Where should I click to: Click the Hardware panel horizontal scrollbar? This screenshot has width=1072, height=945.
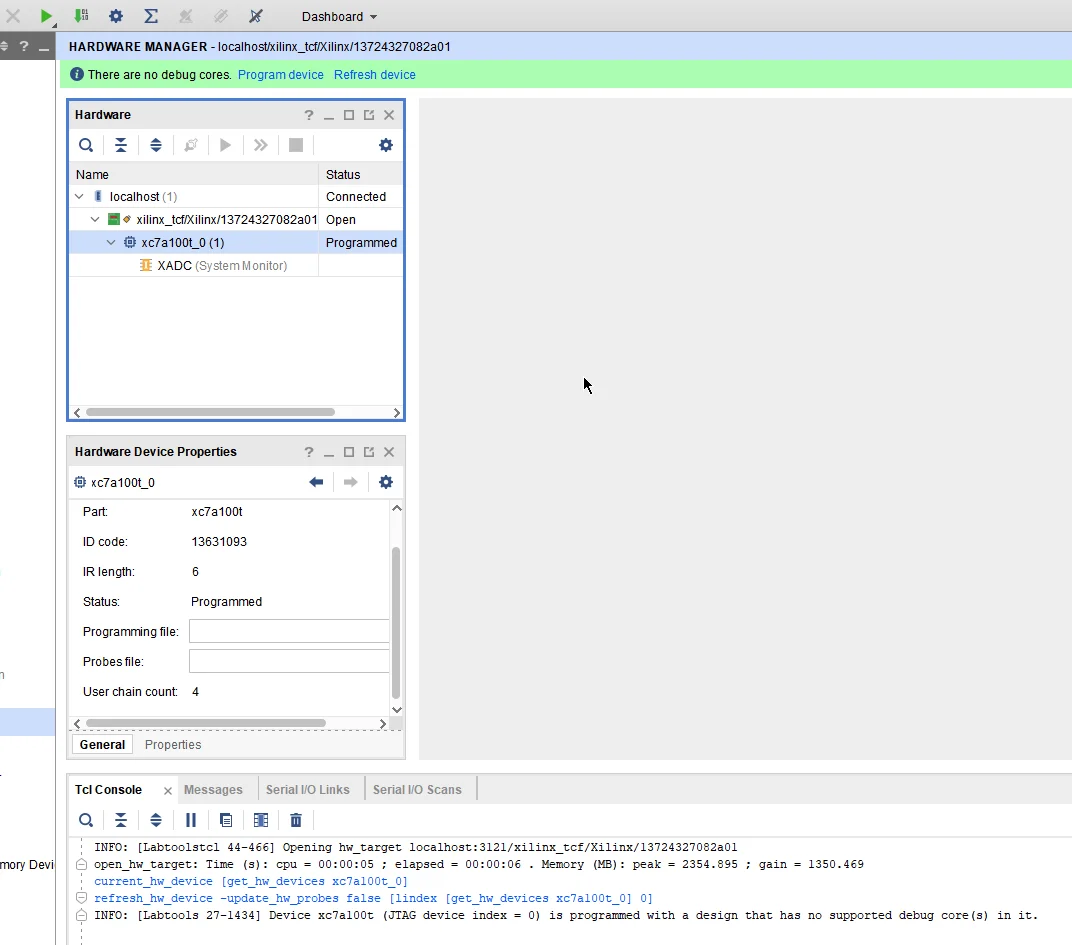point(211,412)
